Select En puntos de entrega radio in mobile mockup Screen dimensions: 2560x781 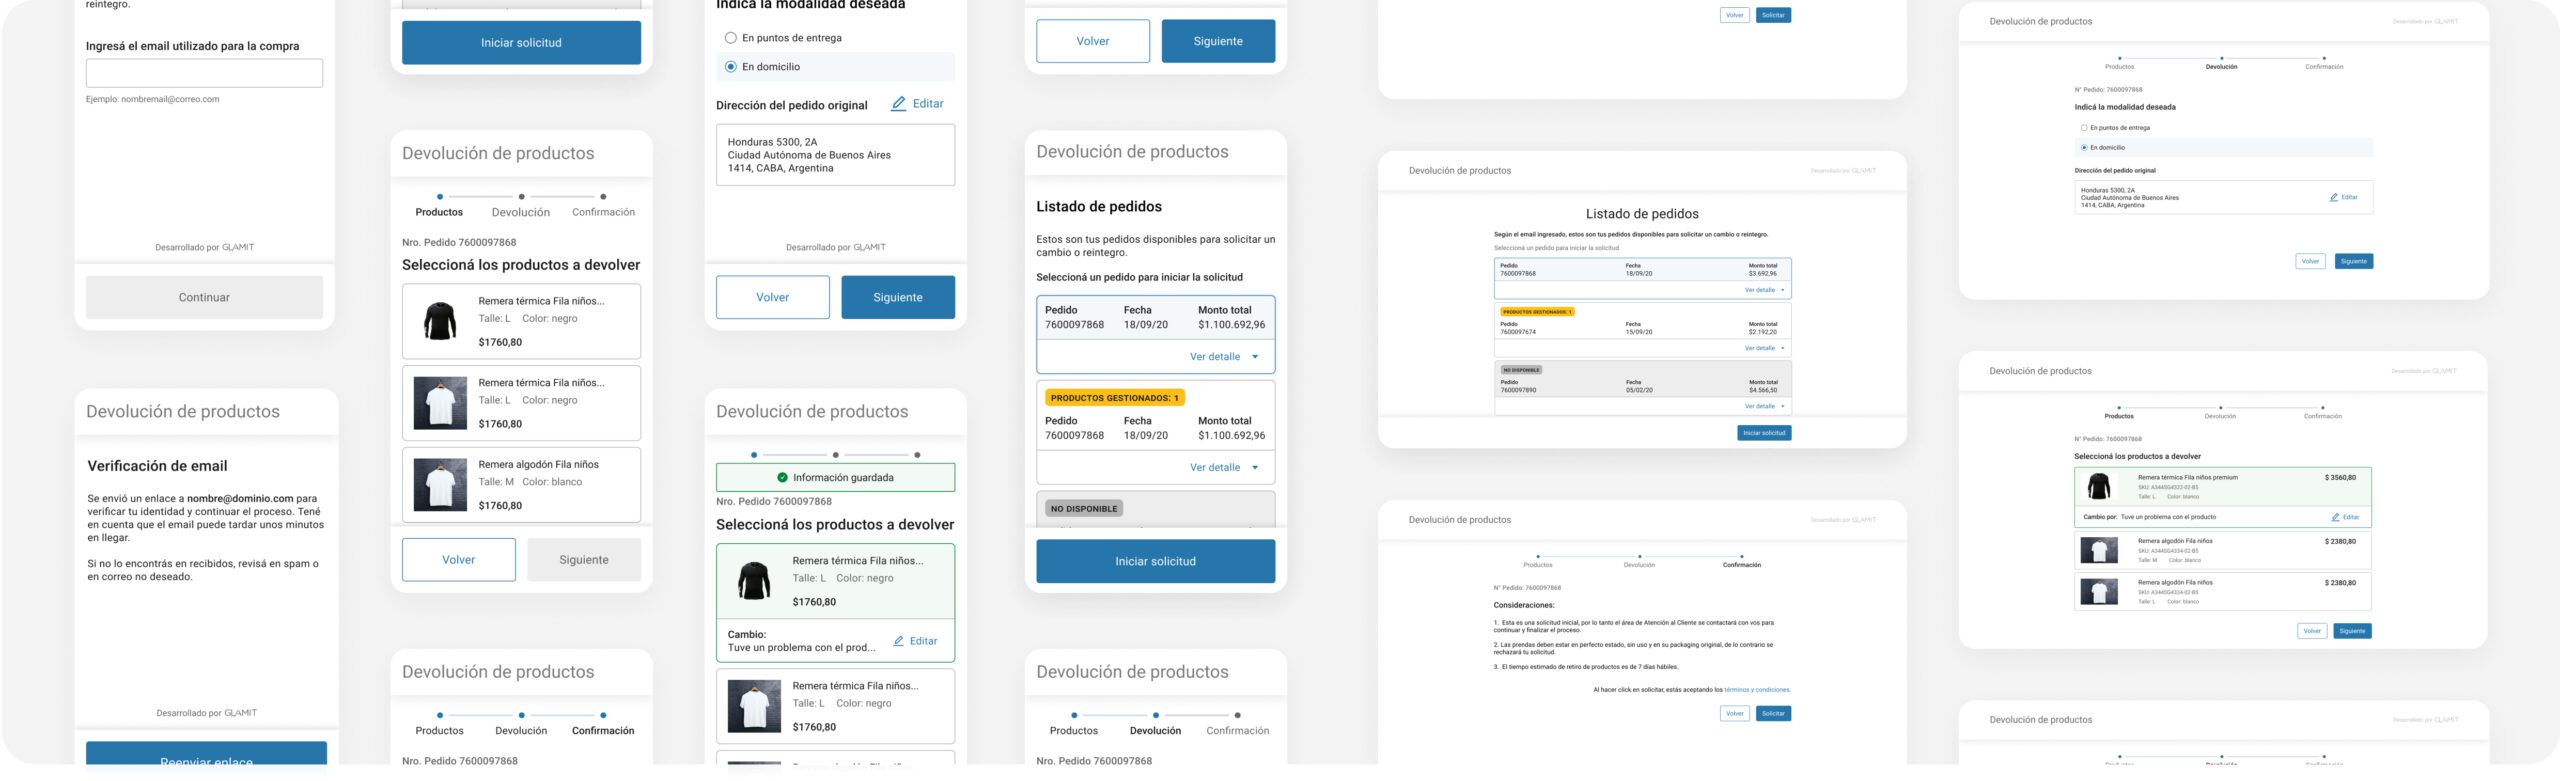point(730,38)
